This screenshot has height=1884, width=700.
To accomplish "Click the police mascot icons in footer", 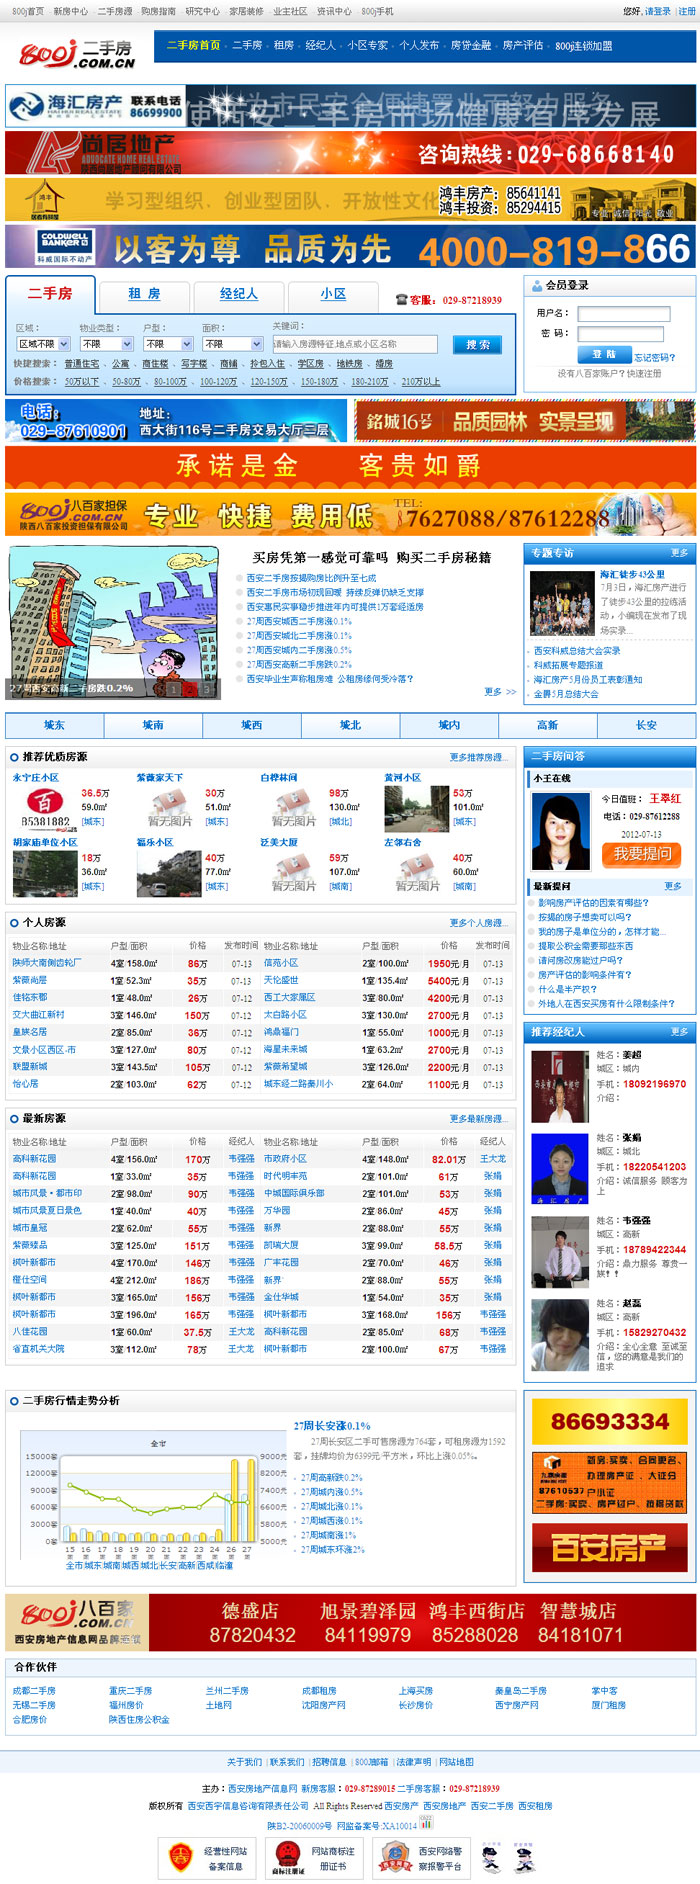I will pyautogui.click(x=507, y=1857).
